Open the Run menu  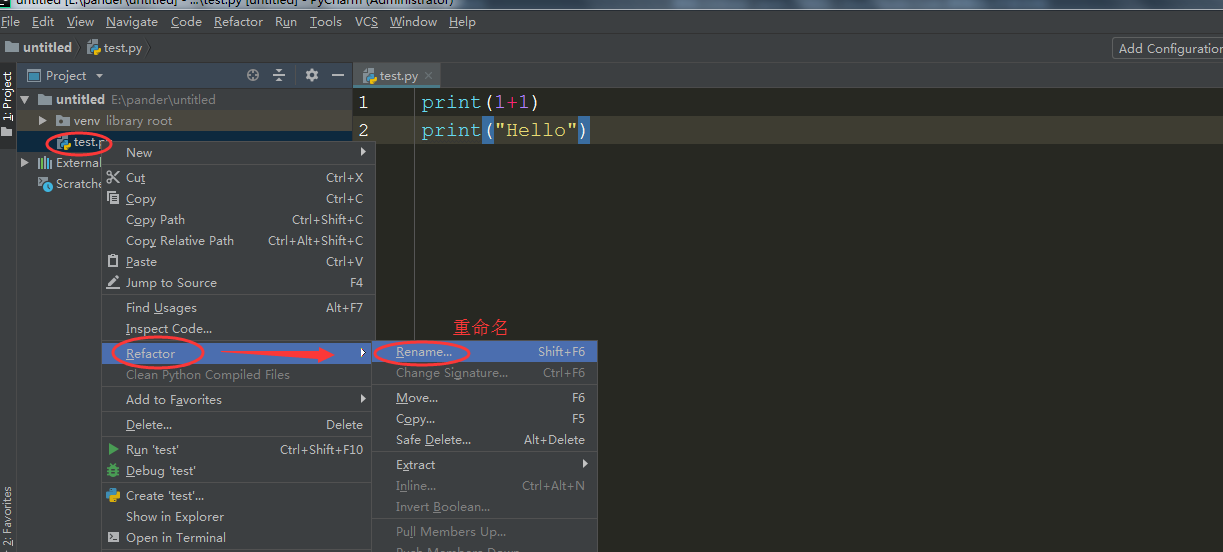286,21
